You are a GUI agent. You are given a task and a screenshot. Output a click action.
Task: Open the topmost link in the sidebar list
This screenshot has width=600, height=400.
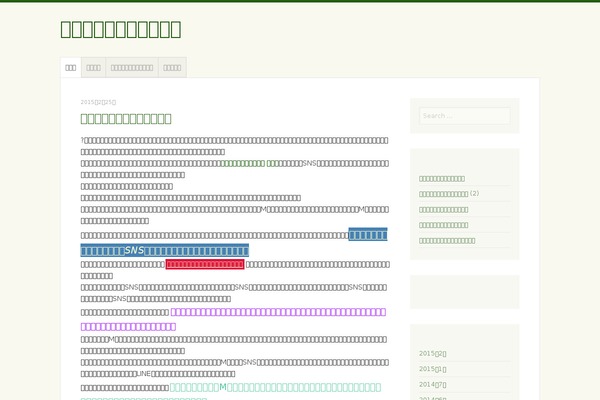click(x=442, y=179)
